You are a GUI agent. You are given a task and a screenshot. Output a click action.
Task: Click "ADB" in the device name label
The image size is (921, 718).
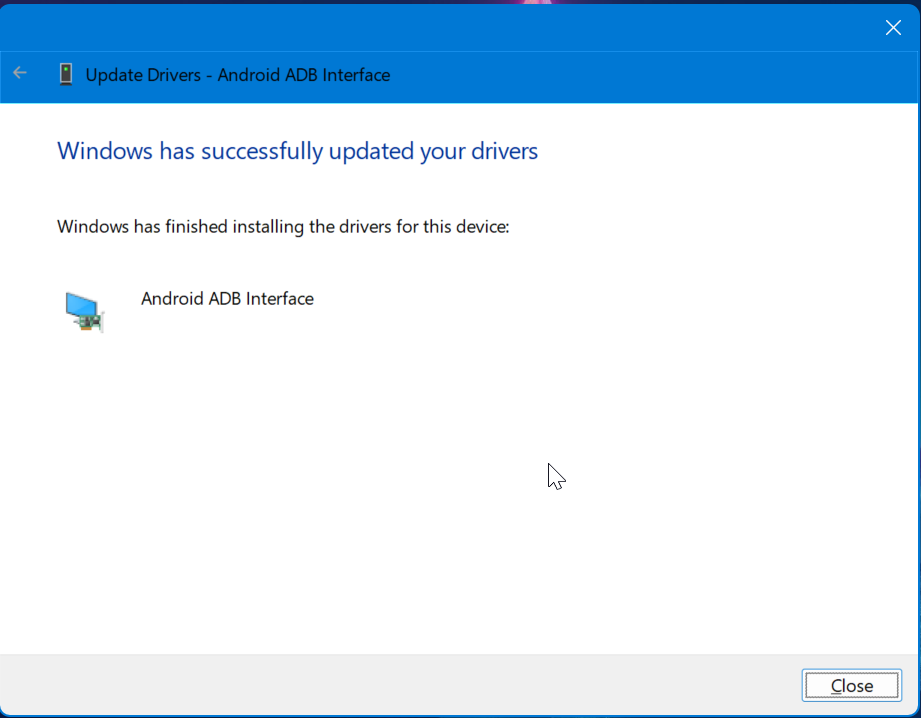tap(224, 299)
